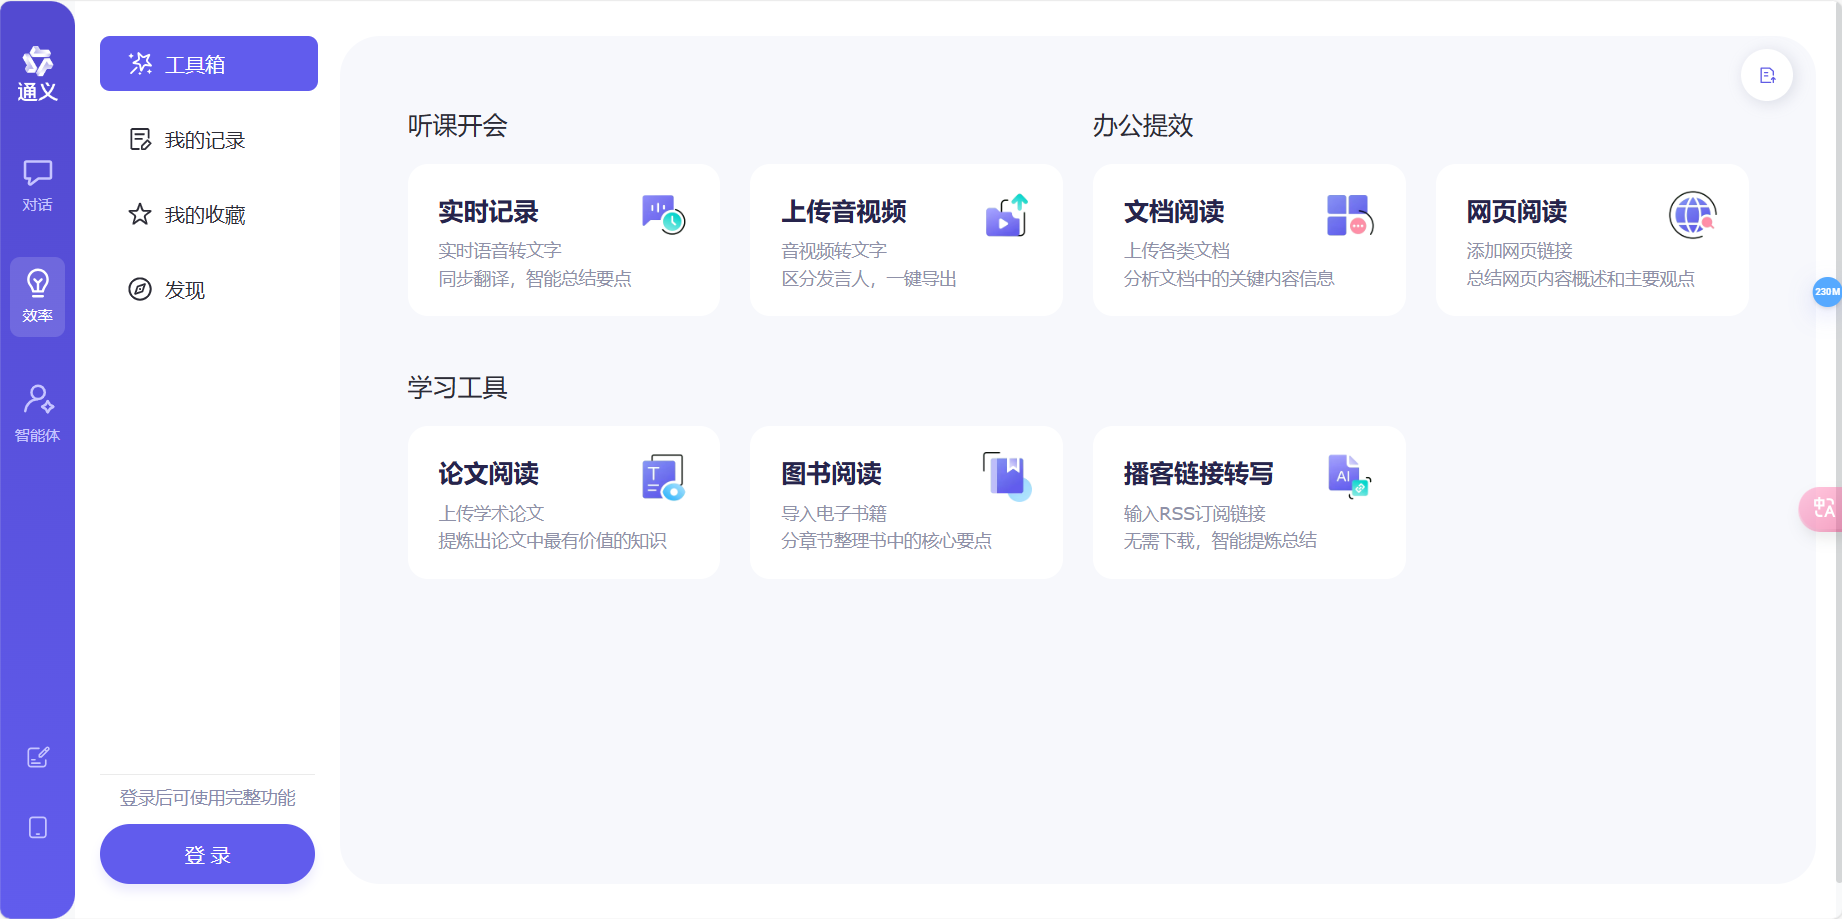Viewport: 1842px width, 919px height.
Task: Click the 登录 button
Action: point(207,854)
